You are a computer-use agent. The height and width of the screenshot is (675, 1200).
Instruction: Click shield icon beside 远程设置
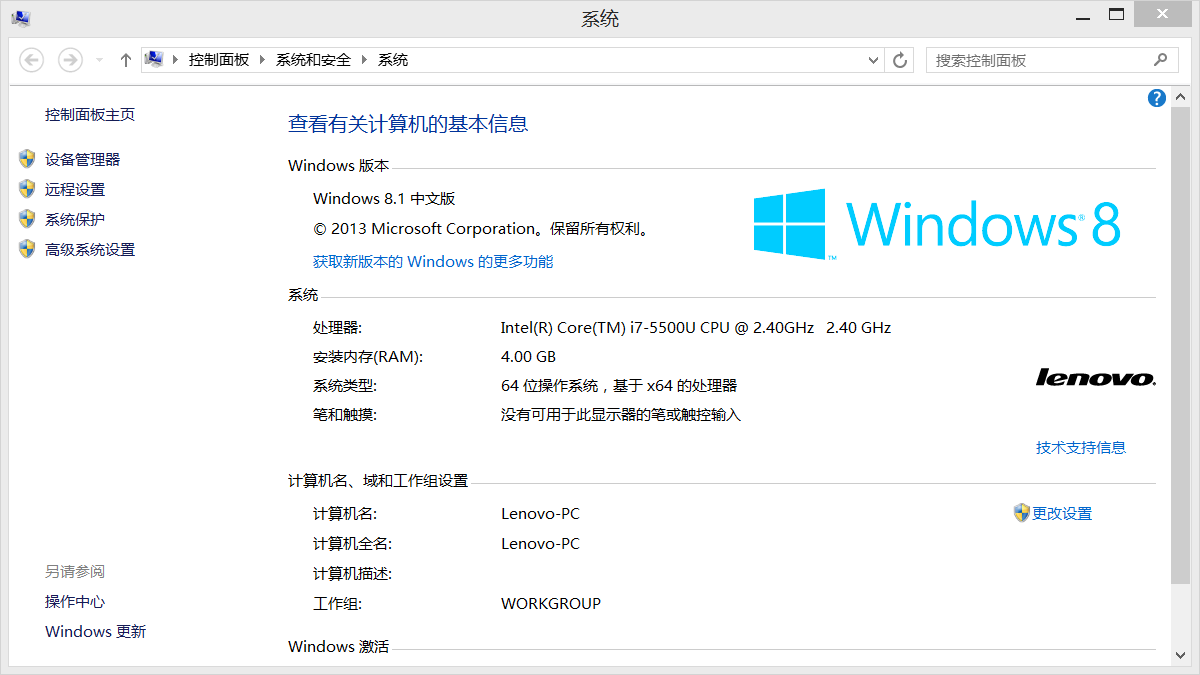click(x=27, y=189)
